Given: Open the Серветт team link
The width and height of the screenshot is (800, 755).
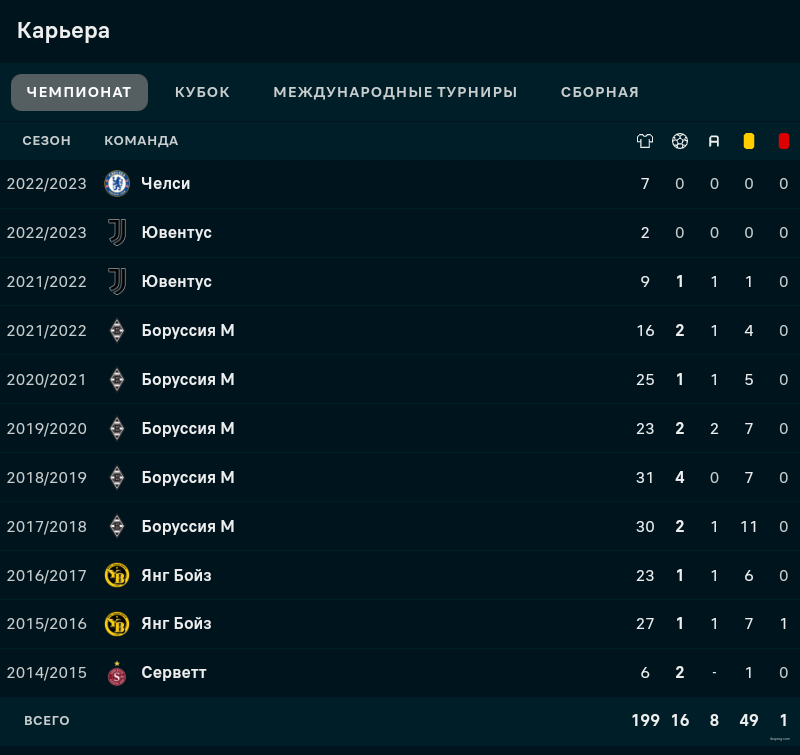Looking at the screenshot, I should 174,672.
